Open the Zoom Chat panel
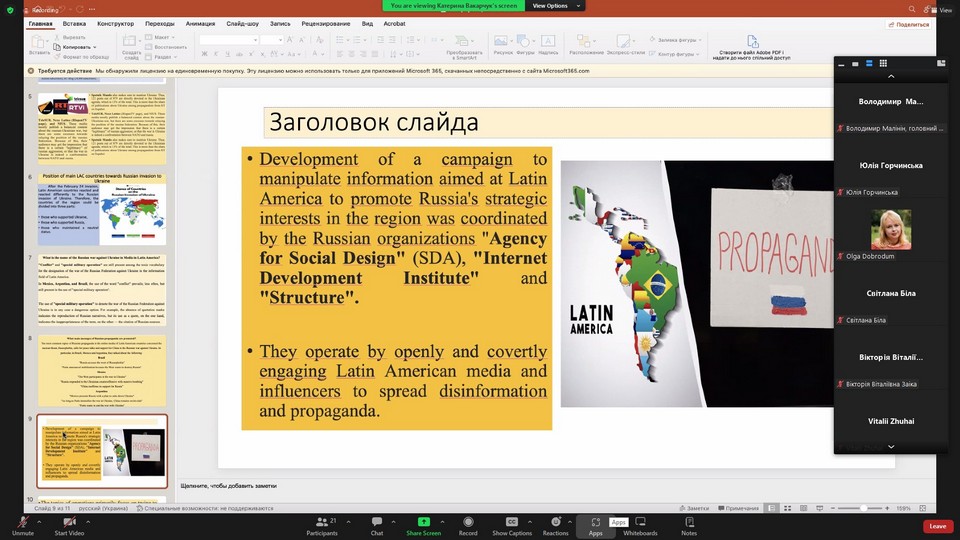Screen dimensions: 960x540 (377, 522)
